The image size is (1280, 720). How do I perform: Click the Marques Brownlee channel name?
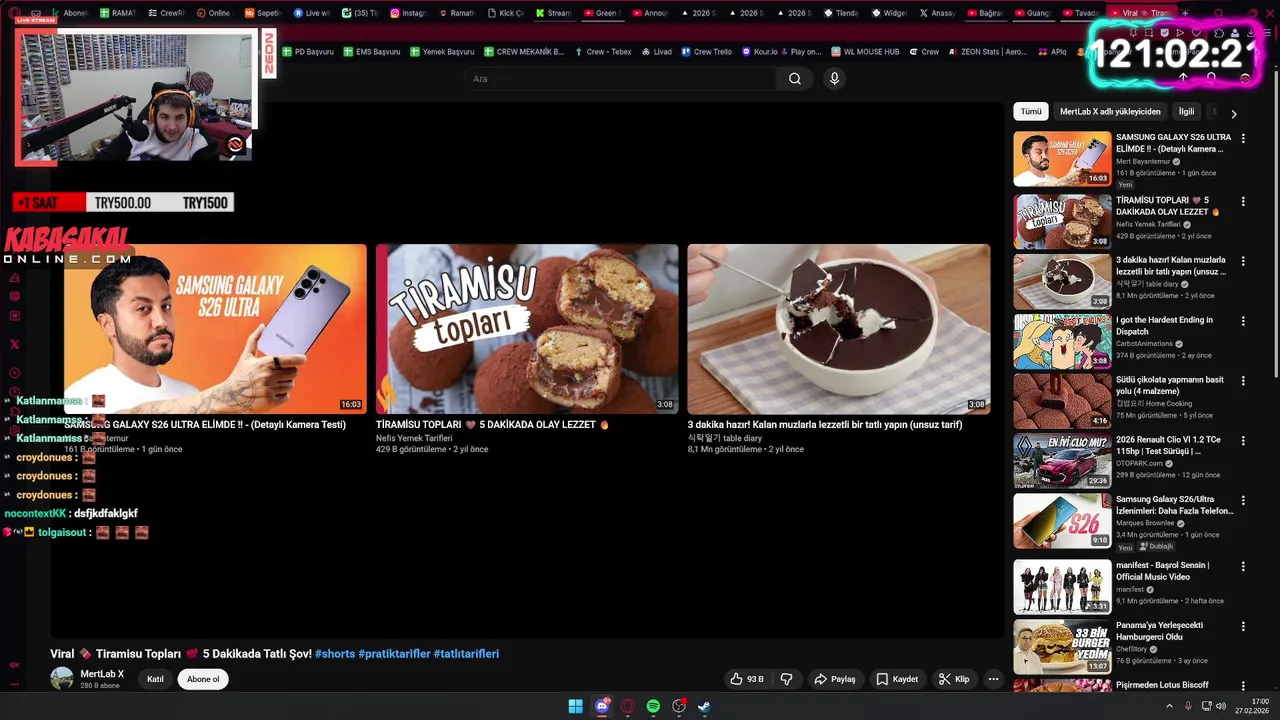(x=1145, y=523)
